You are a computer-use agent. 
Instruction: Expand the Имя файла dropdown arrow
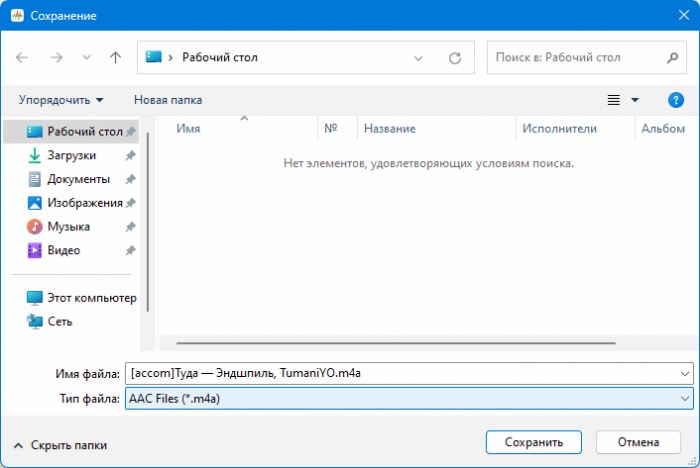point(684,374)
